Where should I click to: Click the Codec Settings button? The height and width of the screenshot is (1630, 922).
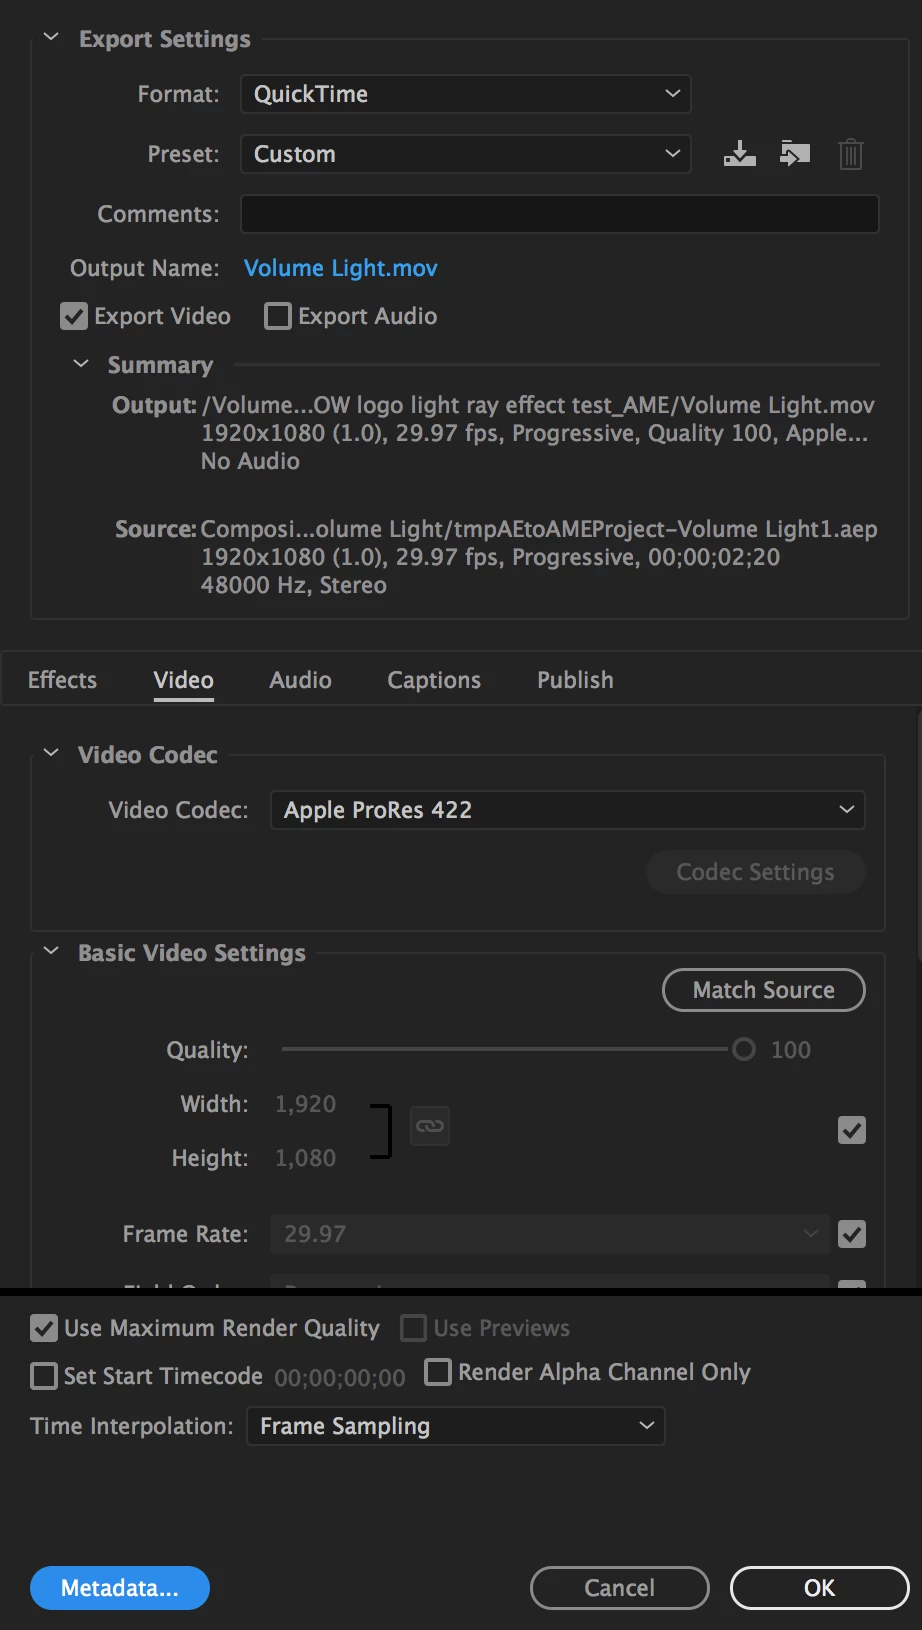(755, 872)
